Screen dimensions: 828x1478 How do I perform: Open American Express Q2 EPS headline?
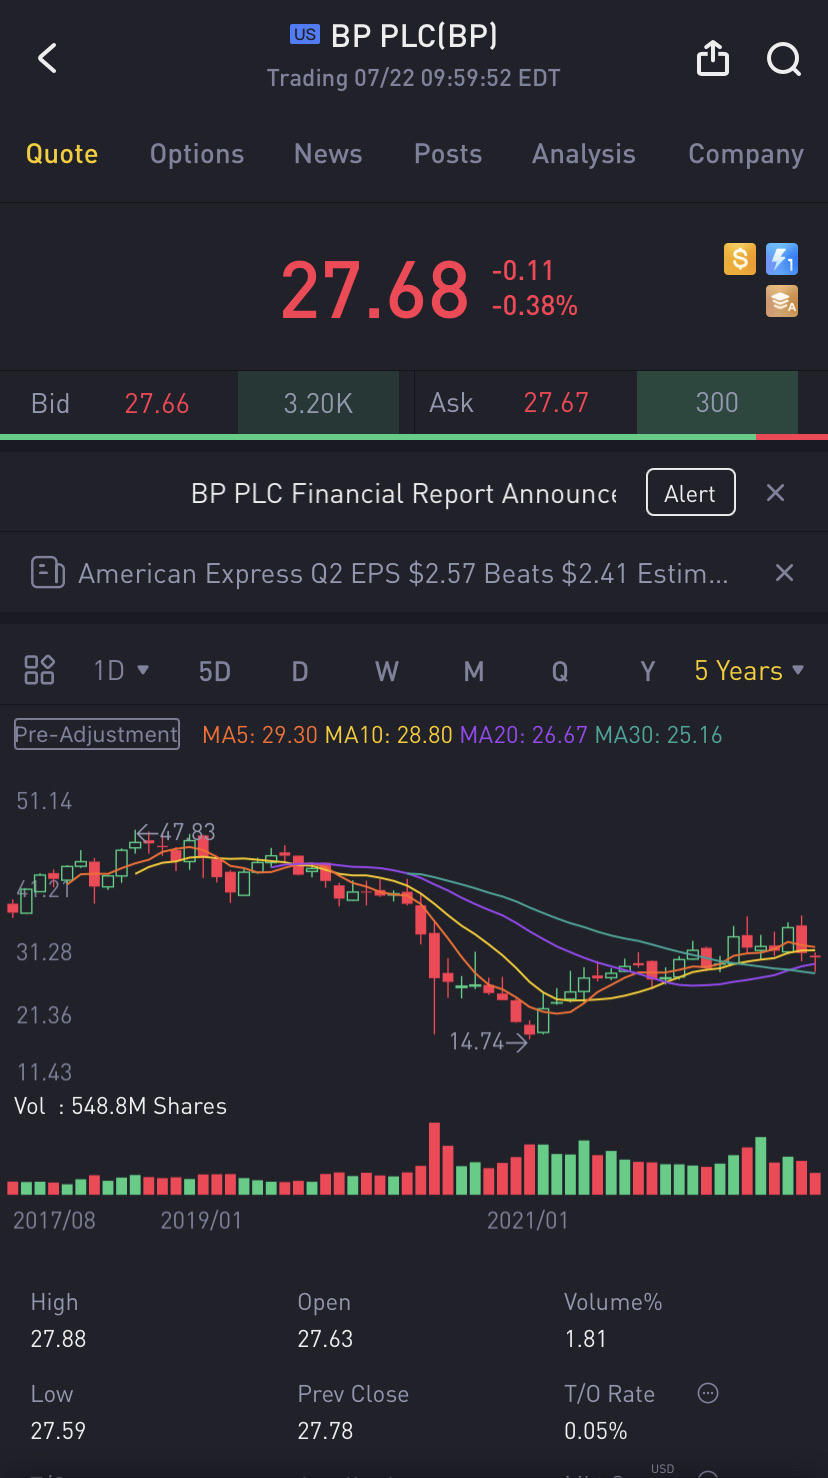403,573
